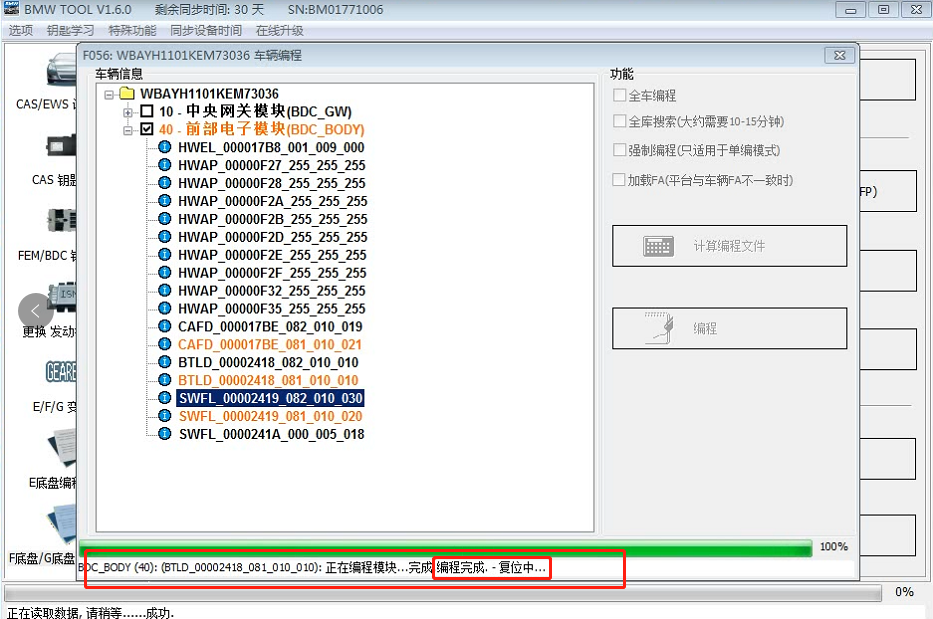Select the 40 - 前部电子模块(BDC_BODY) label
Image resolution: width=933 pixels, height=619 pixels.
pos(262,129)
